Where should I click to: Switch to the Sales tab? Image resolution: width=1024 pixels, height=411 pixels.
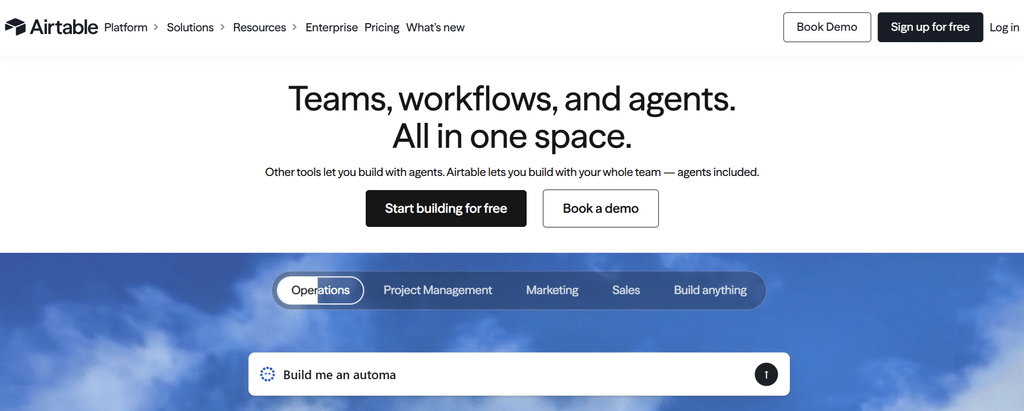626,290
